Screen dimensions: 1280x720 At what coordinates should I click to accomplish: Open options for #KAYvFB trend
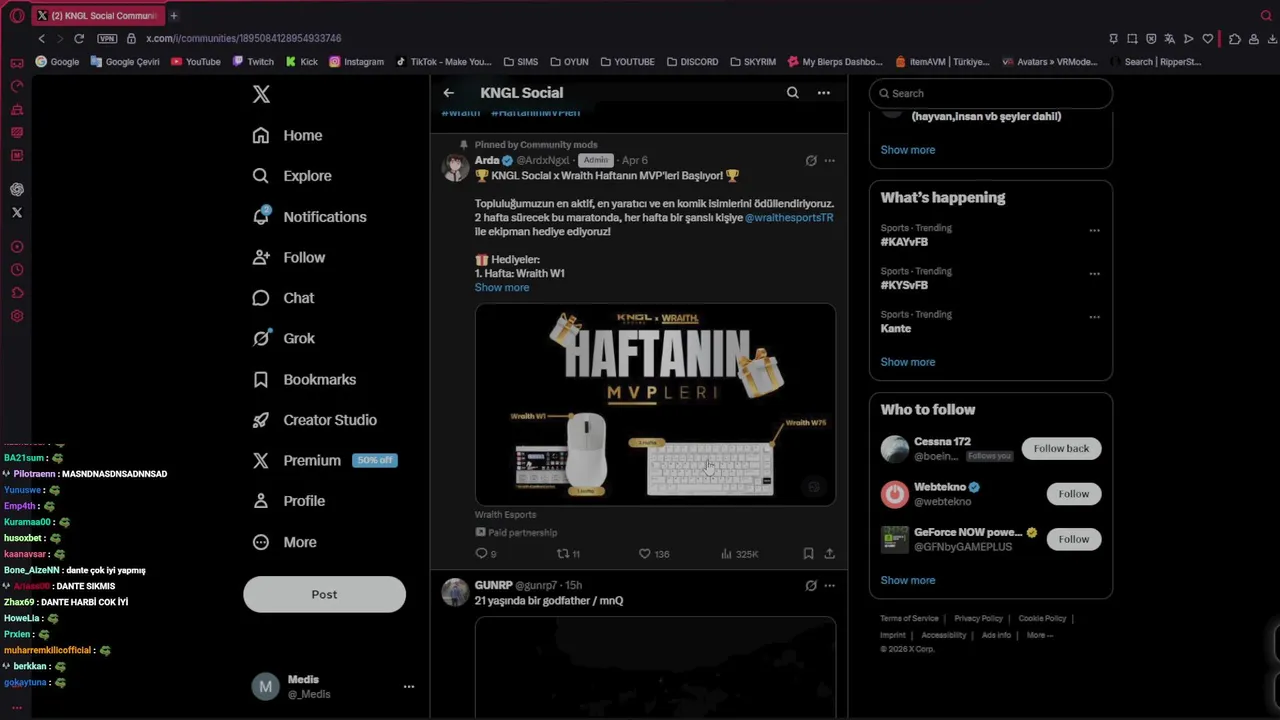(1094, 230)
